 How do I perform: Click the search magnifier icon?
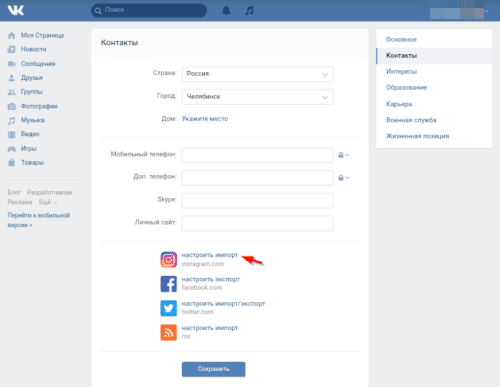click(x=98, y=11)
